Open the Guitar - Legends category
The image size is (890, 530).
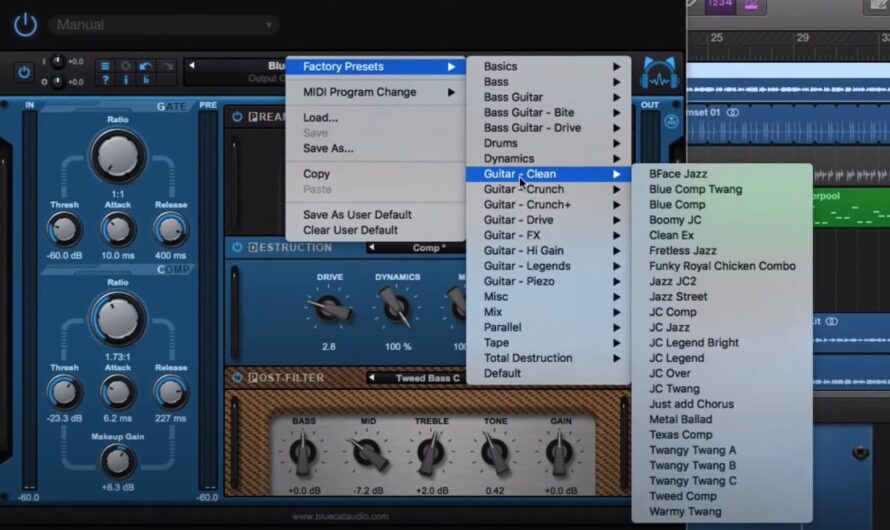pyautogui.click(x=548, y=266)
